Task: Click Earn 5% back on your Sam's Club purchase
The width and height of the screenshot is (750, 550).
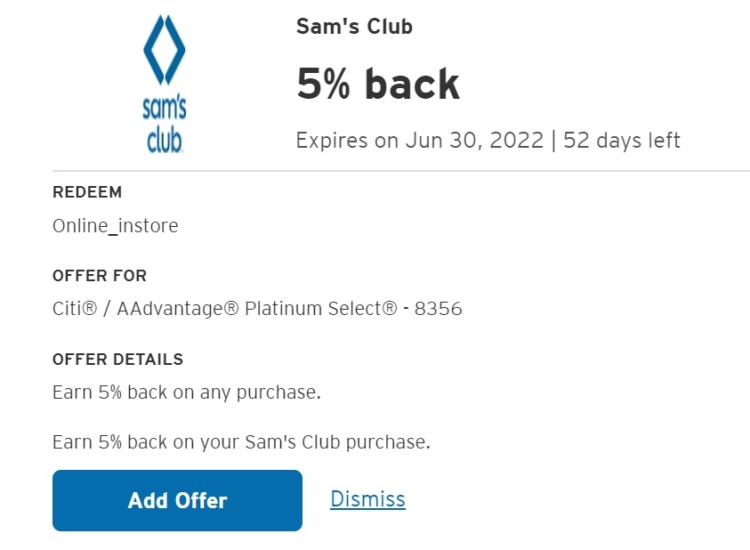Action: 242,442
